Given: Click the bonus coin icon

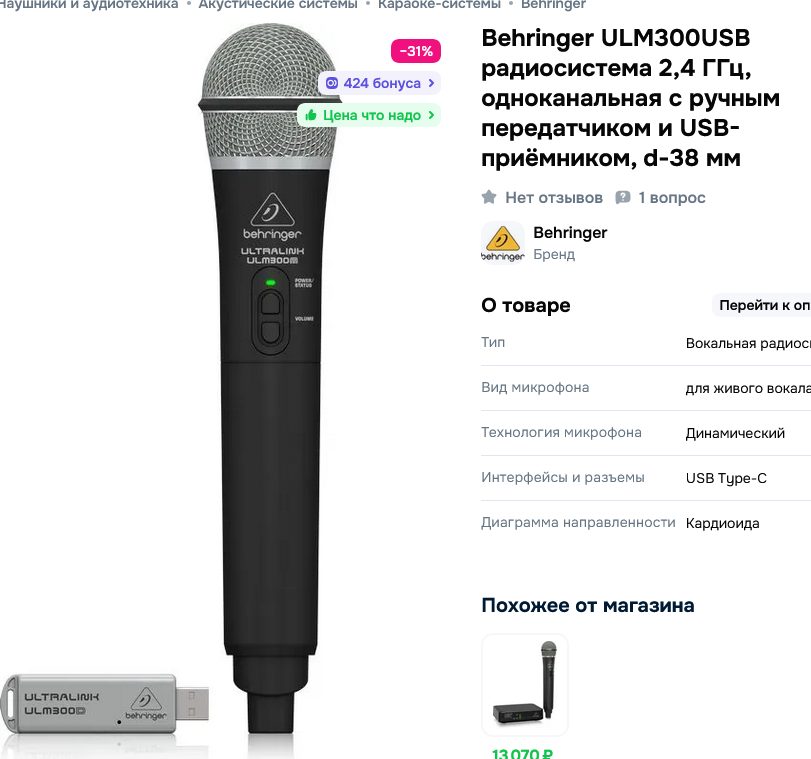Looking at the screenshot, I should (332, 83).
